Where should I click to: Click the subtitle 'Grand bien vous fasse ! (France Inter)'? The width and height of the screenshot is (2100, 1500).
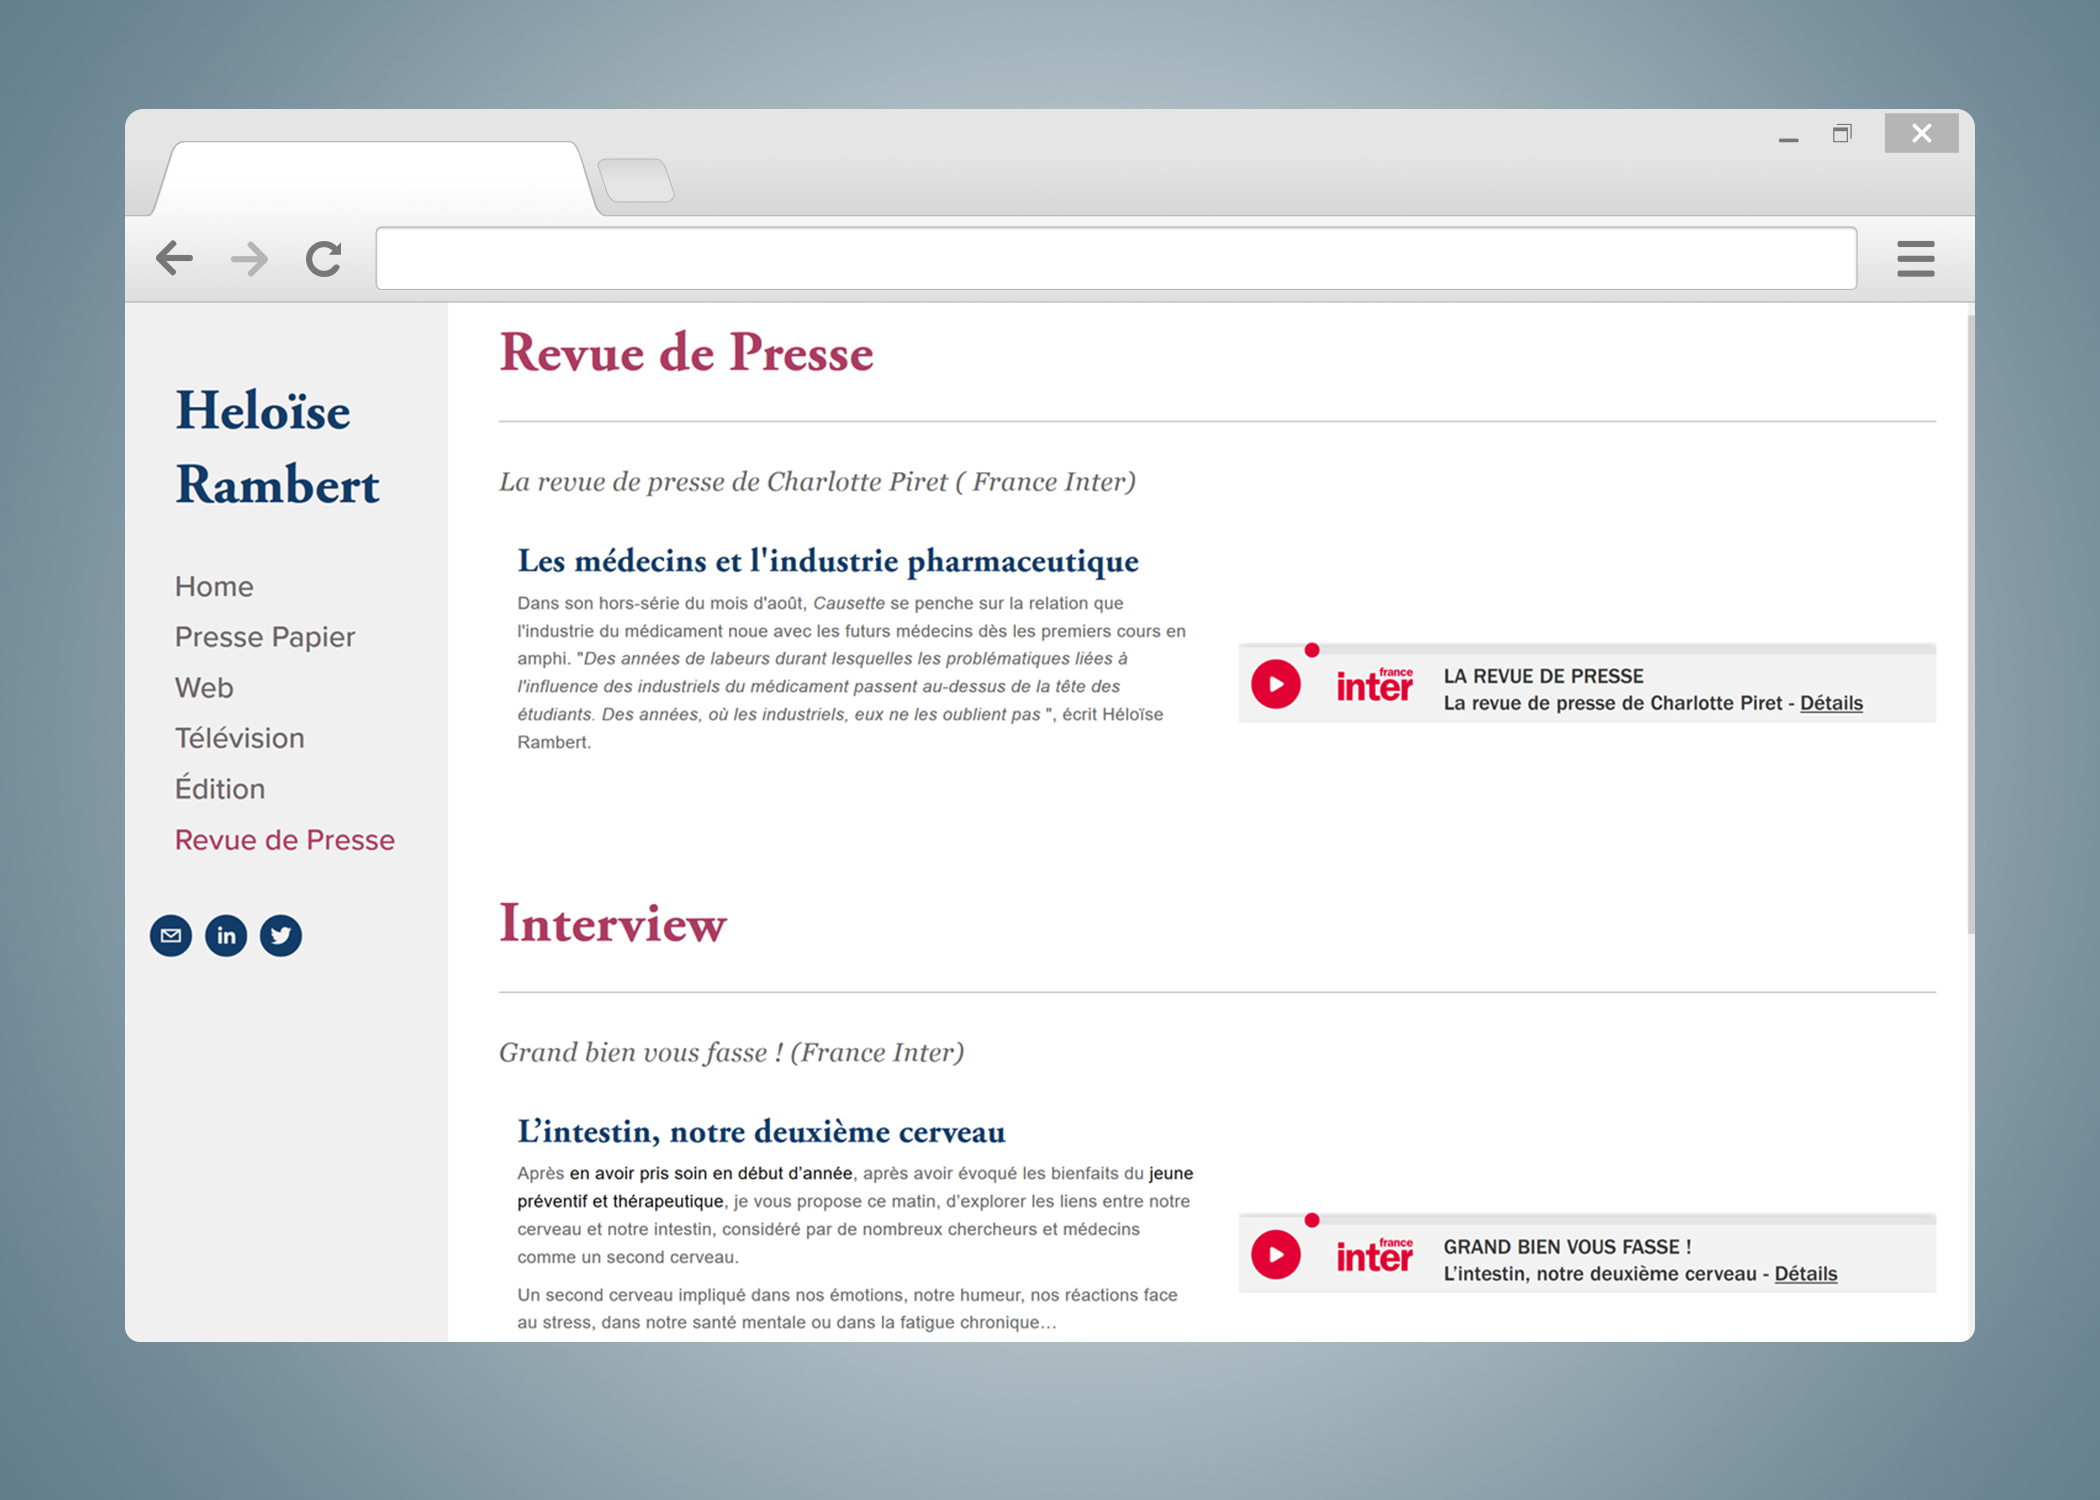tap(731, 1052)
